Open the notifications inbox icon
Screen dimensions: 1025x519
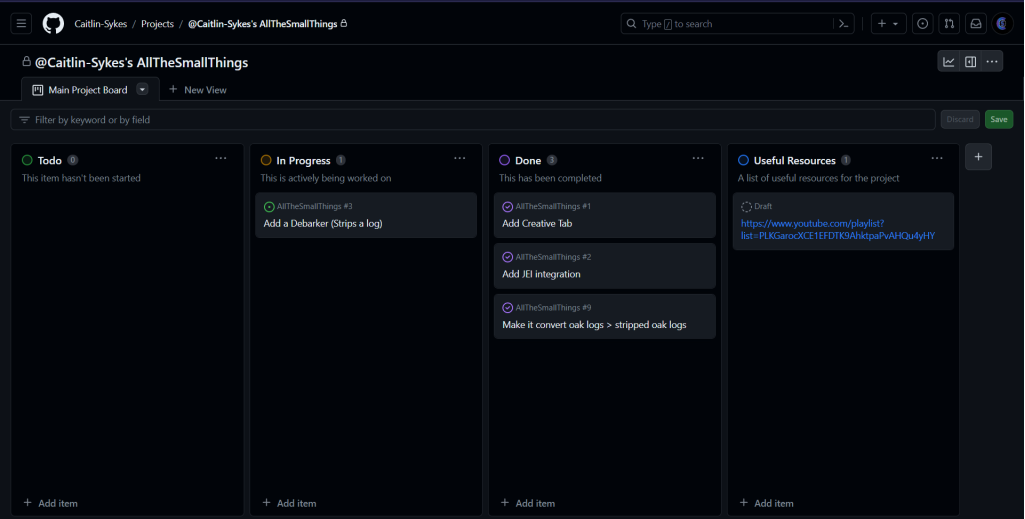point(975,24)
